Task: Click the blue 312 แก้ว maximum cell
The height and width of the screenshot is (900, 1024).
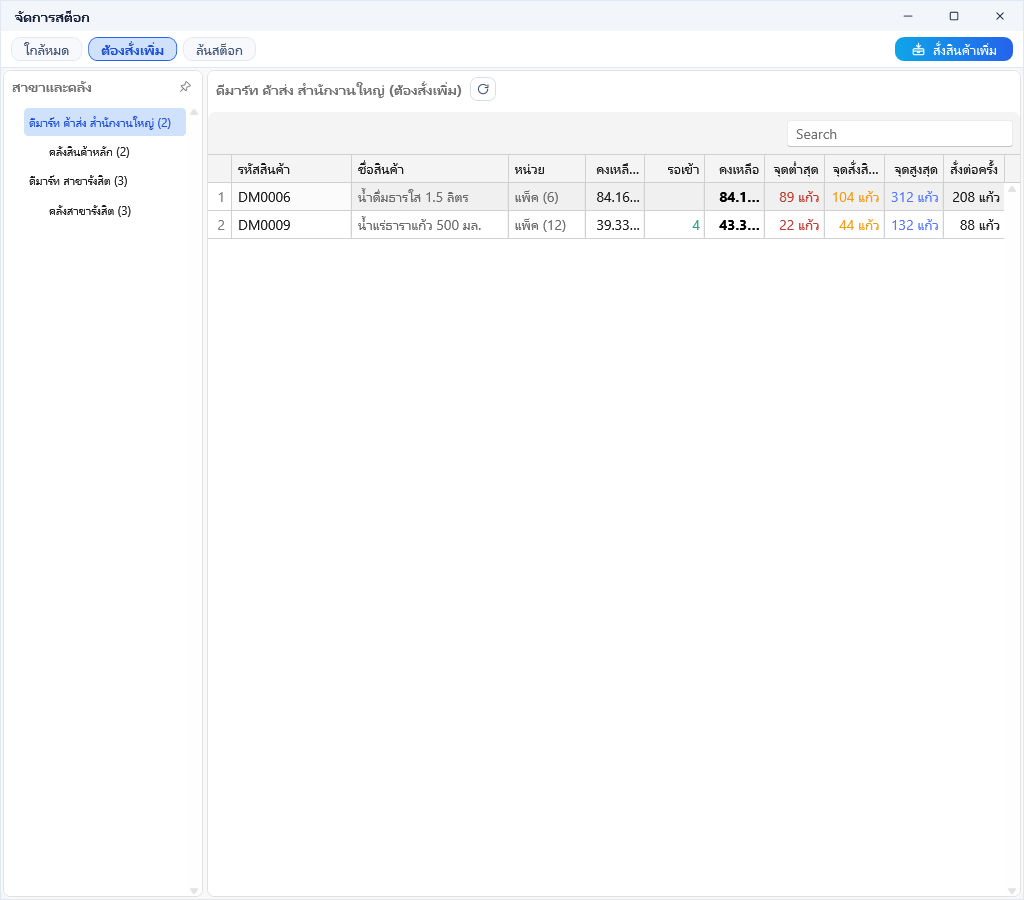Action: click(914, 197)
